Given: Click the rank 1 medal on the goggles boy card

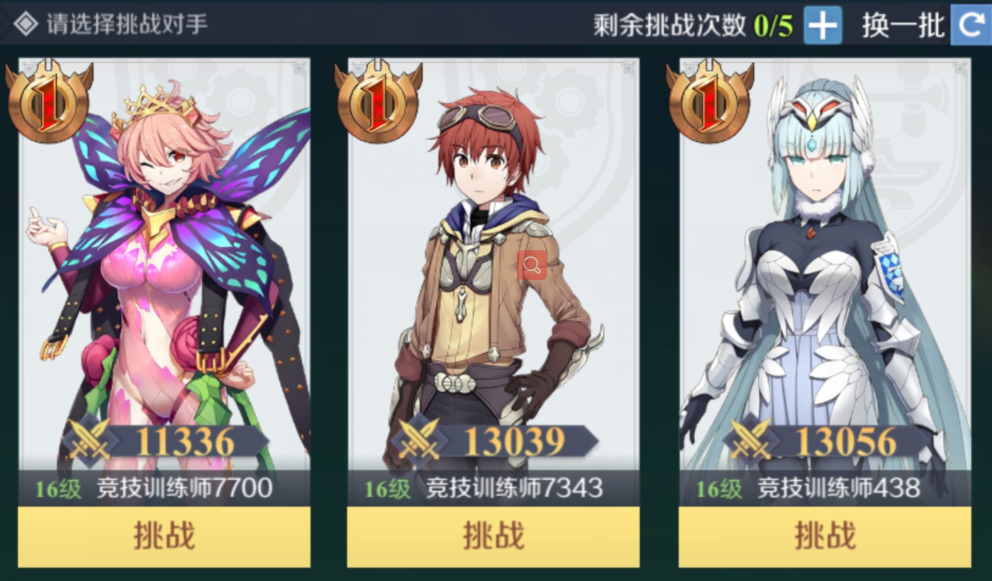Looking at the screenshot, I should tap(378, 101).
